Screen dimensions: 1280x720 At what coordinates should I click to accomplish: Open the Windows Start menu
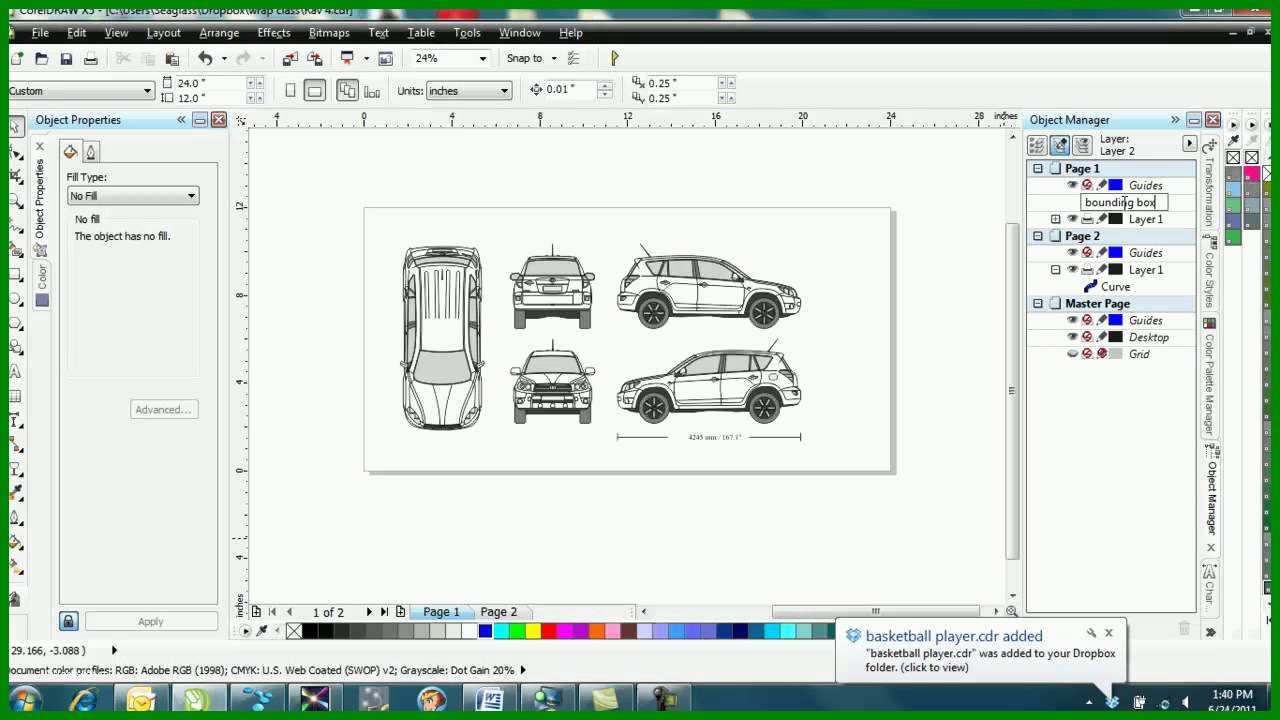tap(24, 699)
